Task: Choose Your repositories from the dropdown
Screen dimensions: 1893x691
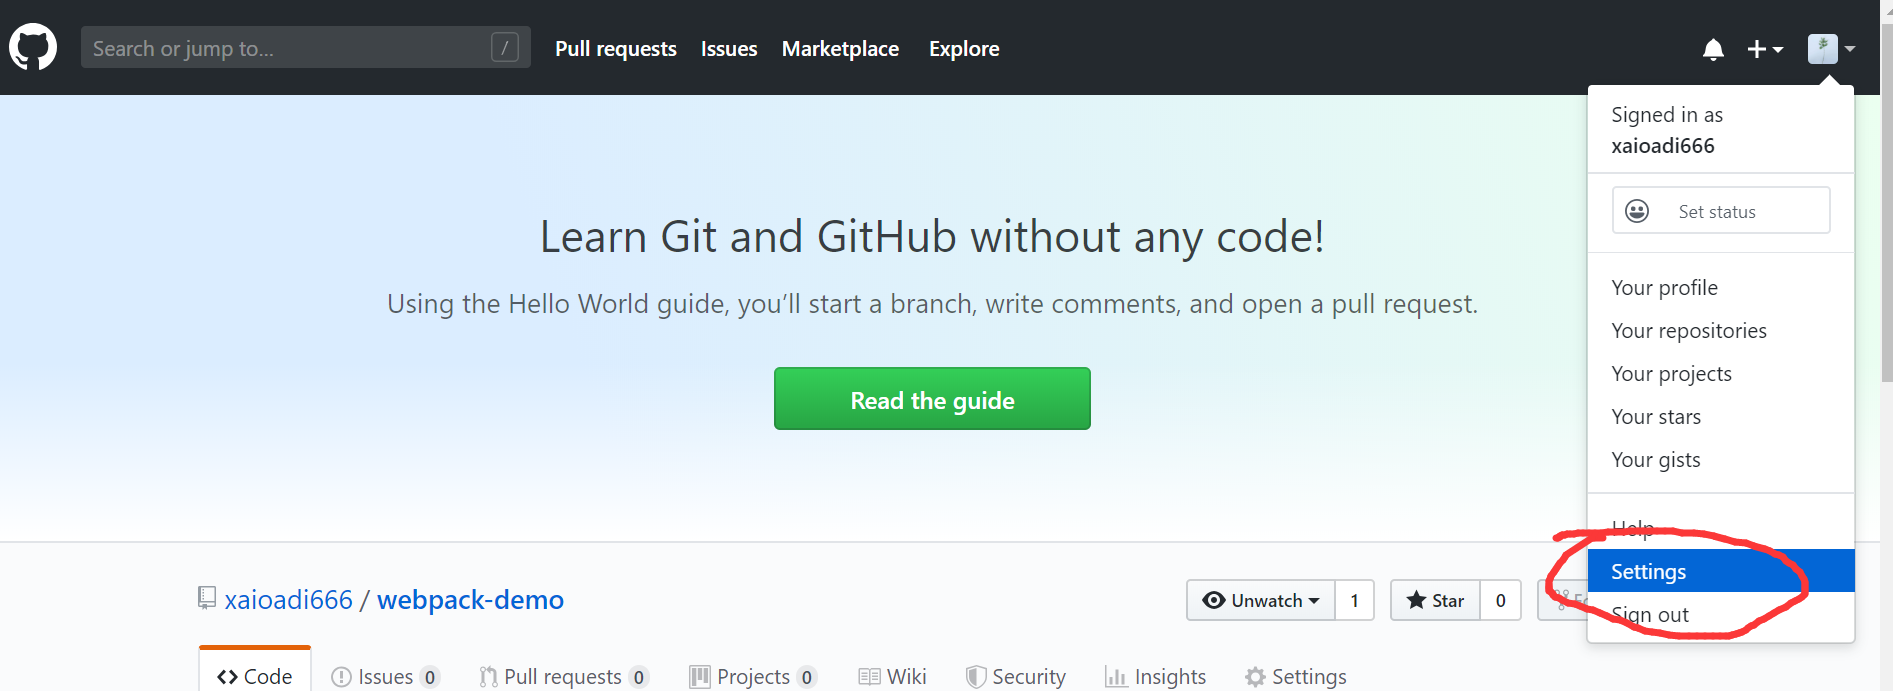Action: pos(1720,331)
